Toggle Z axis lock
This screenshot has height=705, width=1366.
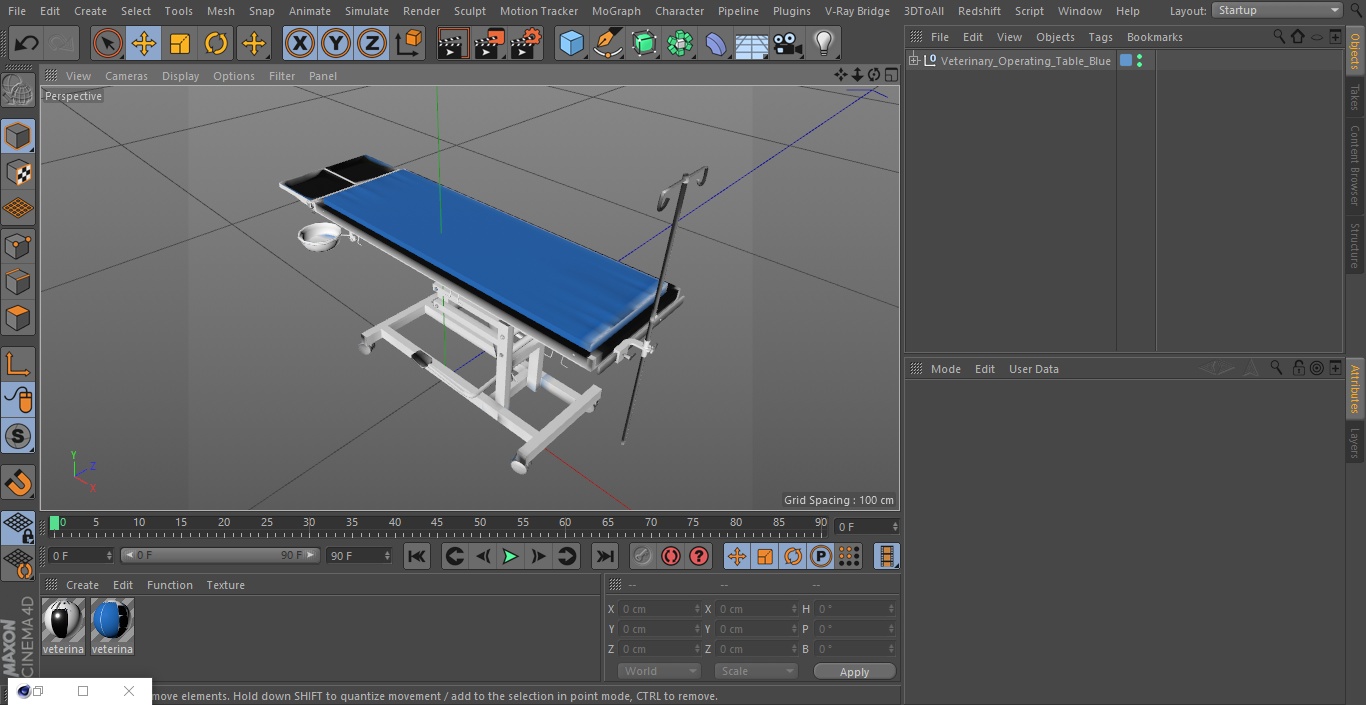click(372, 43)
